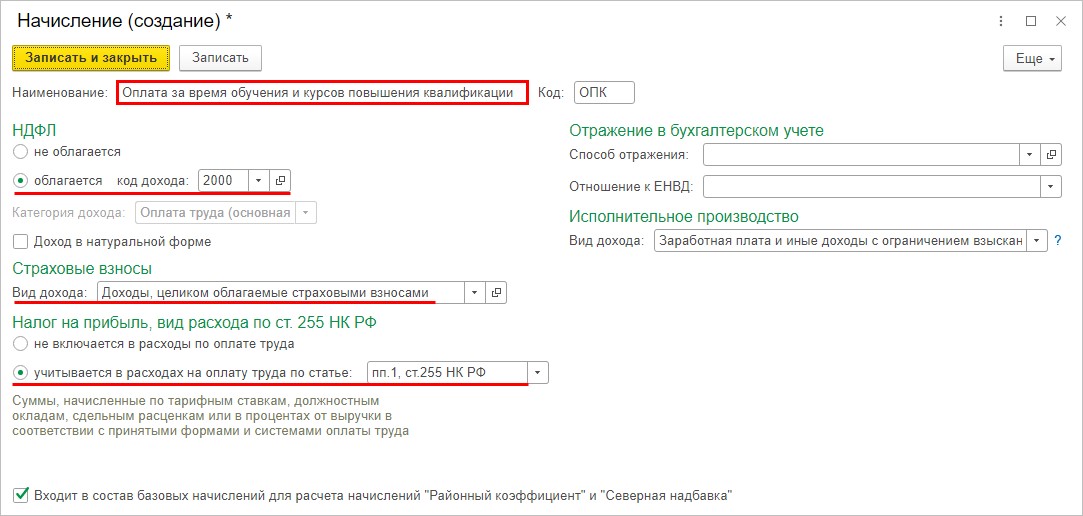
Task: Select НДФЛ 'не облагается' radio
Action: [21, 151]
